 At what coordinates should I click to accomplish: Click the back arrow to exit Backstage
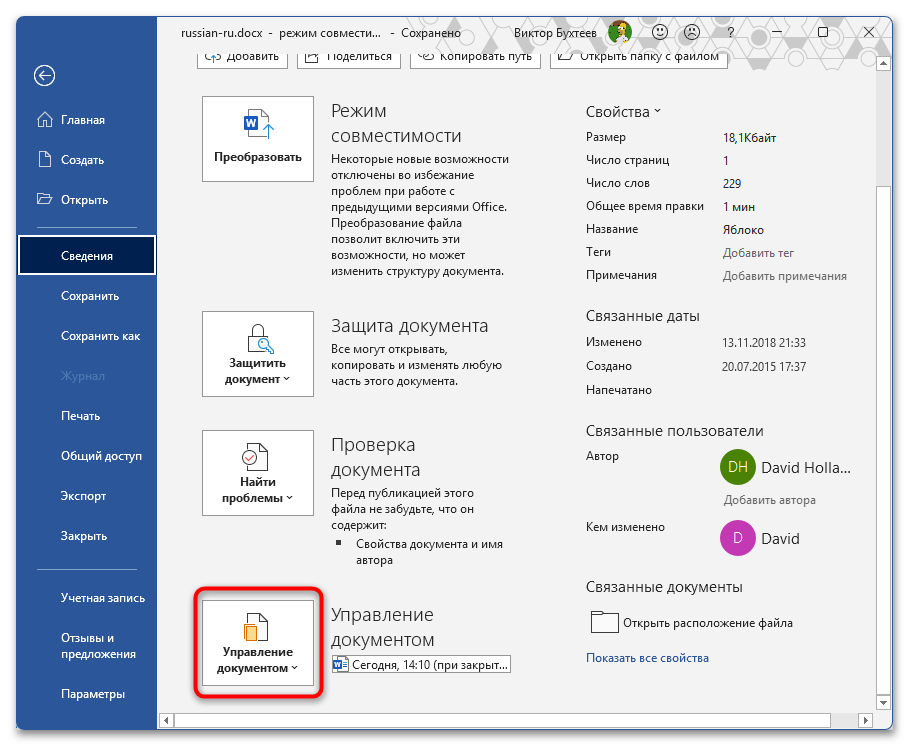pos(44,75)
